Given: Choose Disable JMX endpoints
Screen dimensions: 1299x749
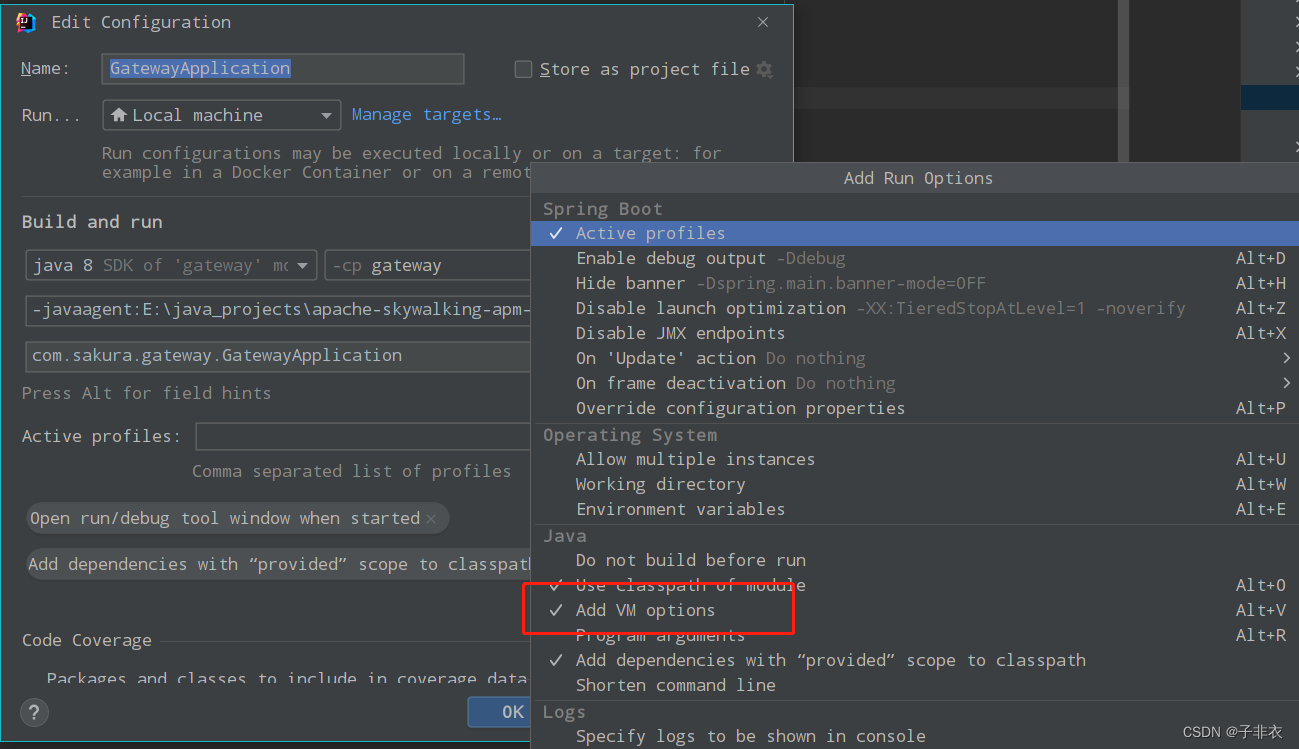Looking at the screenshot, I should [x=915, y=333].
